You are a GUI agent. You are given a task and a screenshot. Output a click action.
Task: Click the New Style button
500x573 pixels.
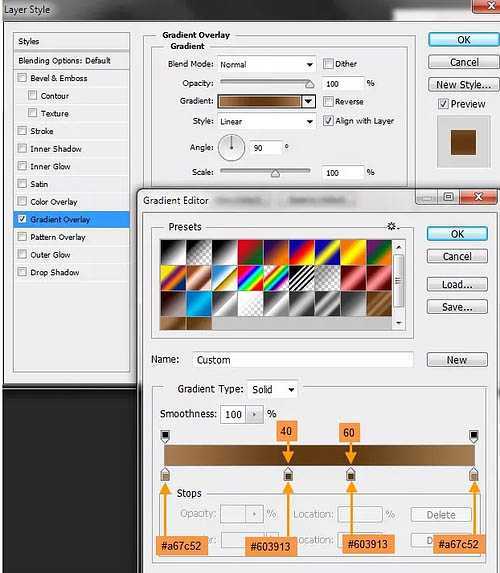(x=463, y=84)
